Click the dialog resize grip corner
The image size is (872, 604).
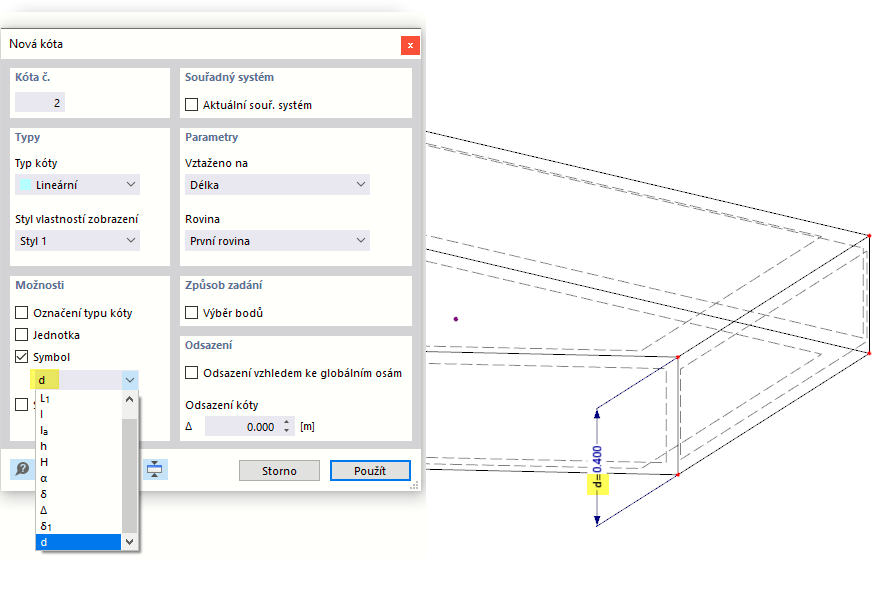(414, 486)
